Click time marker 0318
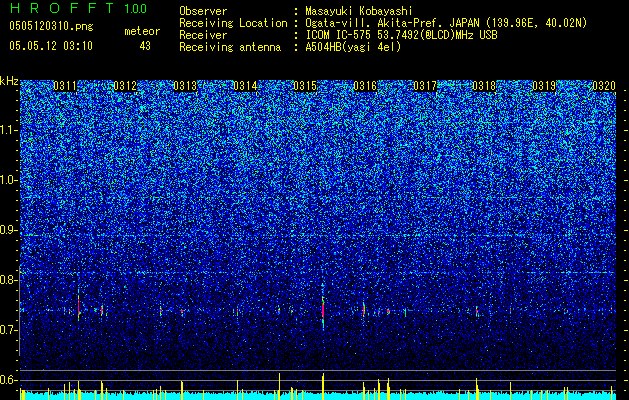 [484, 86]
